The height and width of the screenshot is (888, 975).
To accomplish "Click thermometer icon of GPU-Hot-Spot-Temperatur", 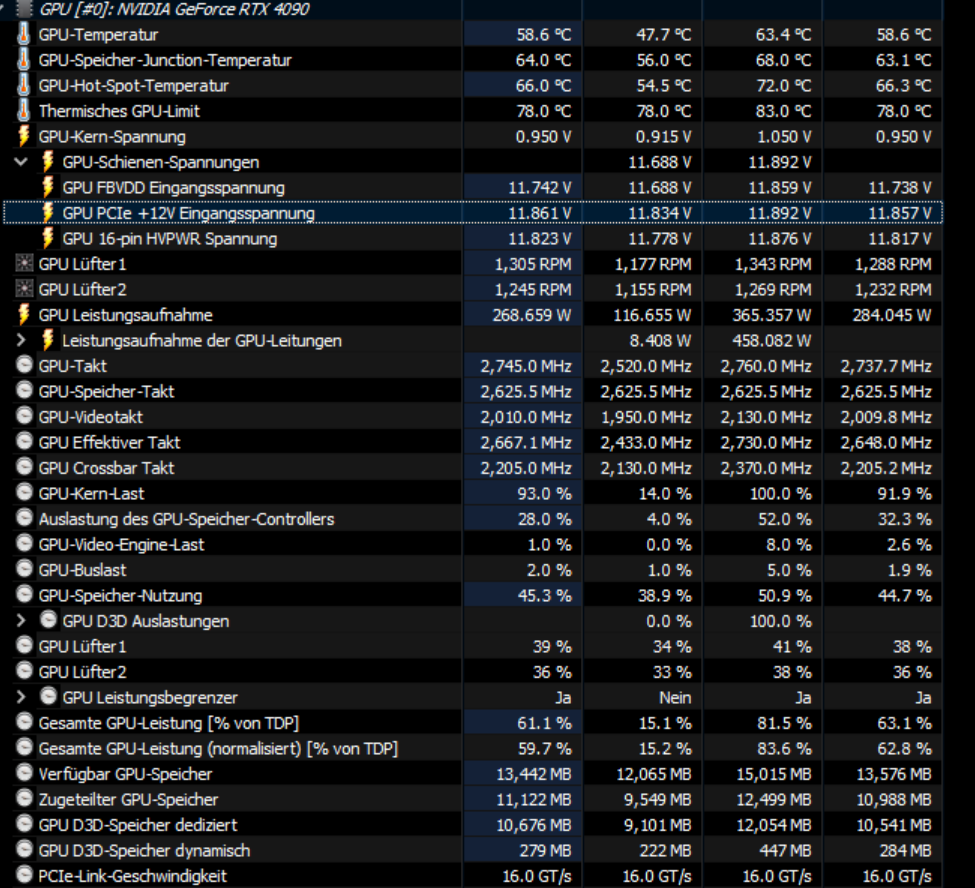I will click(x=24, y=85).
